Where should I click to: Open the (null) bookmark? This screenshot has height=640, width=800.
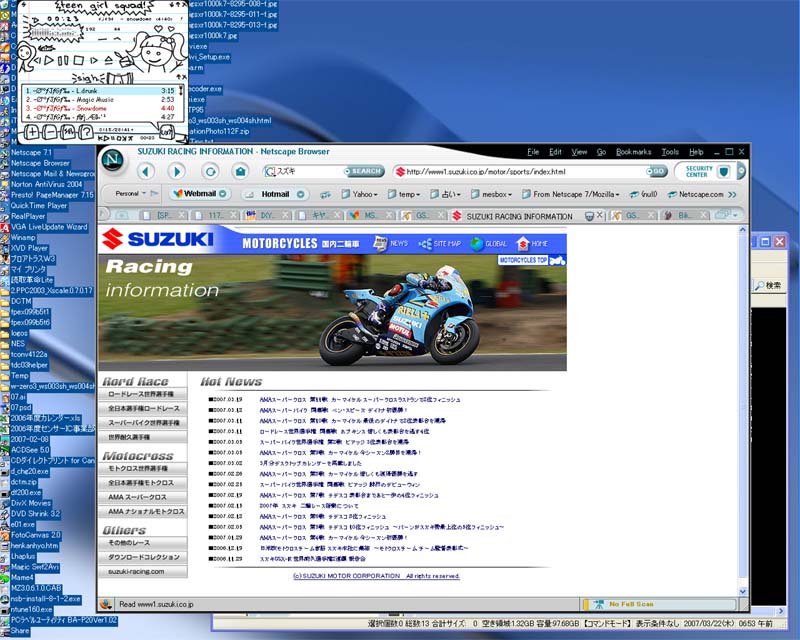(x=643, y=194)
